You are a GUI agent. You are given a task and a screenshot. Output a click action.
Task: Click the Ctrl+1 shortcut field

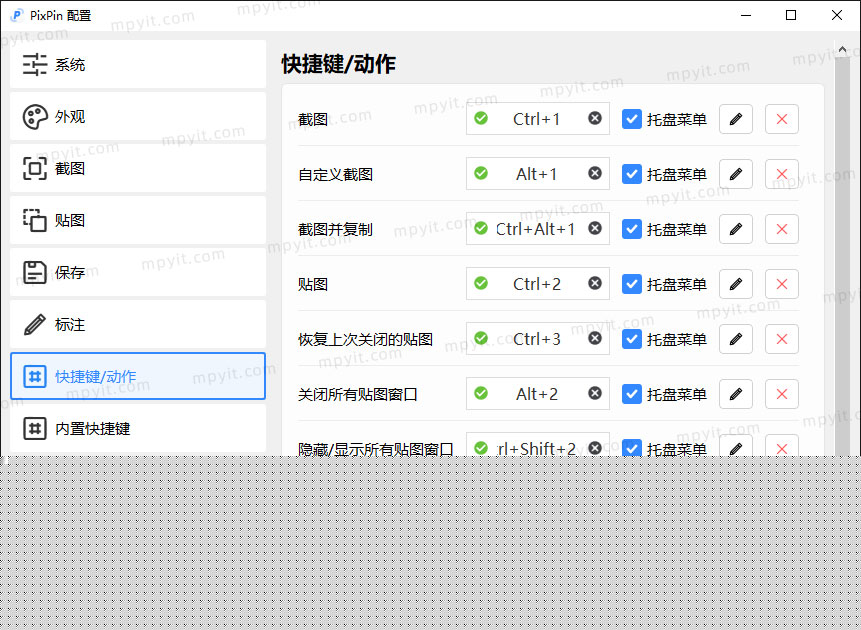[x=538, y=119]
